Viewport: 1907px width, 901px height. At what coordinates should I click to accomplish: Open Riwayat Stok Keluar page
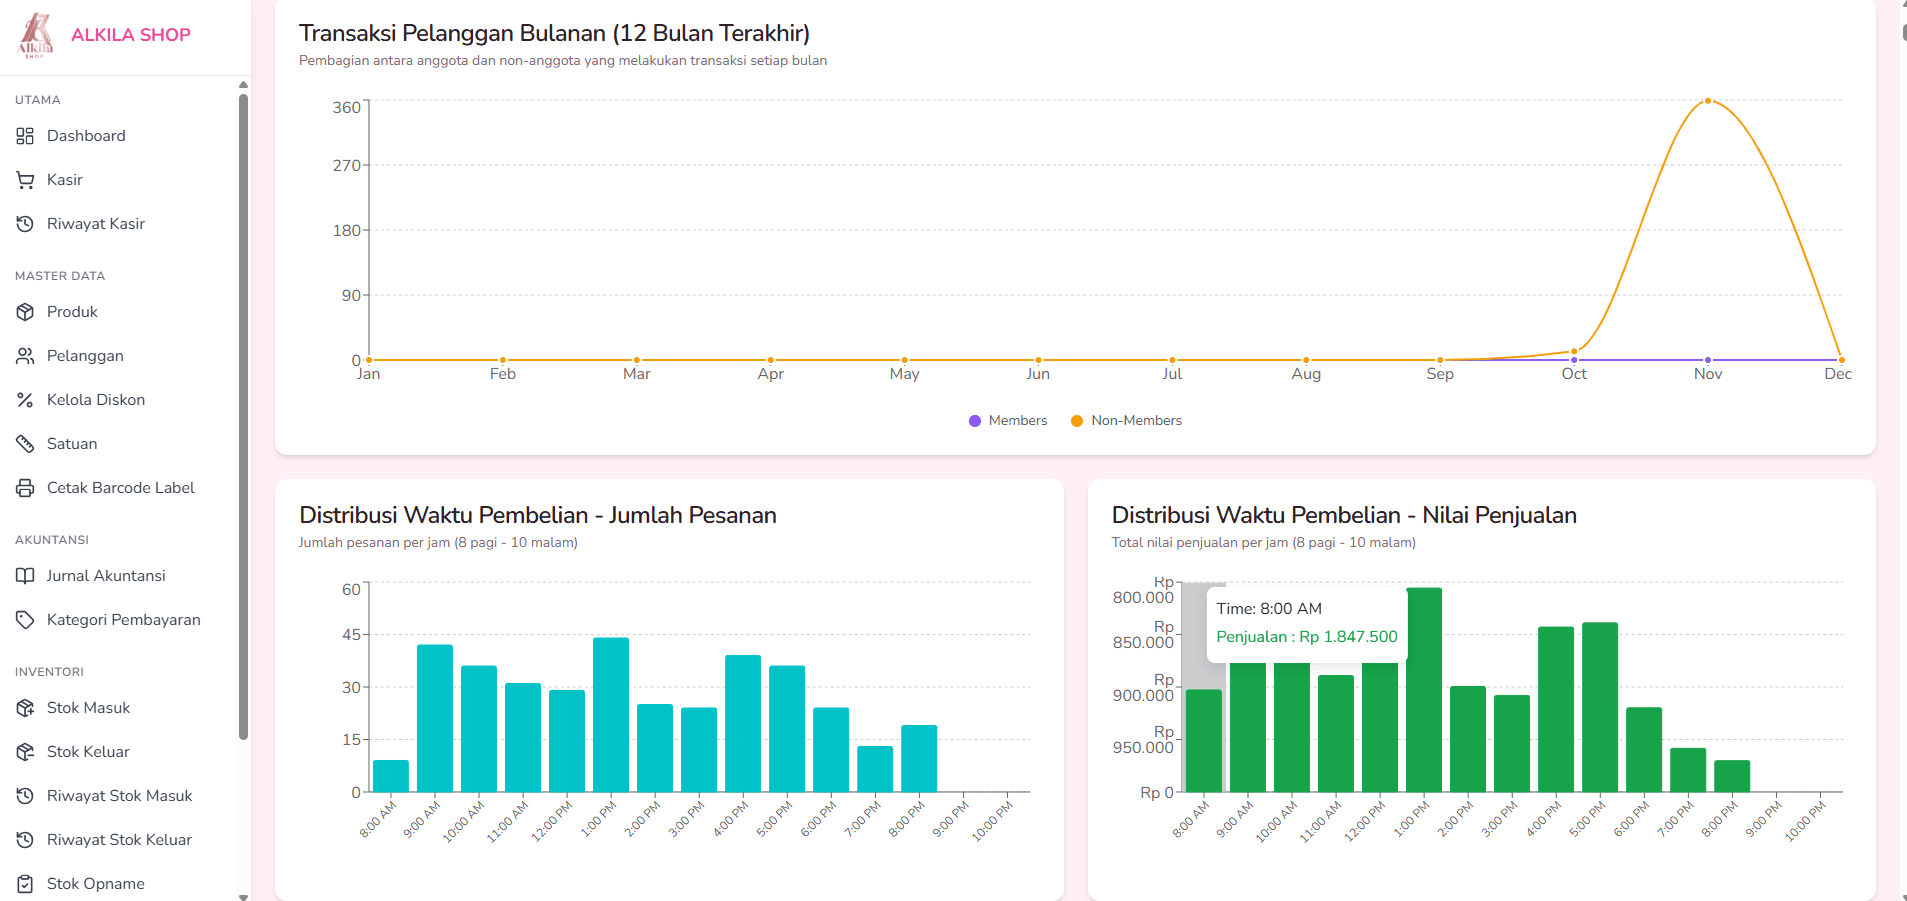coord(119,840)
